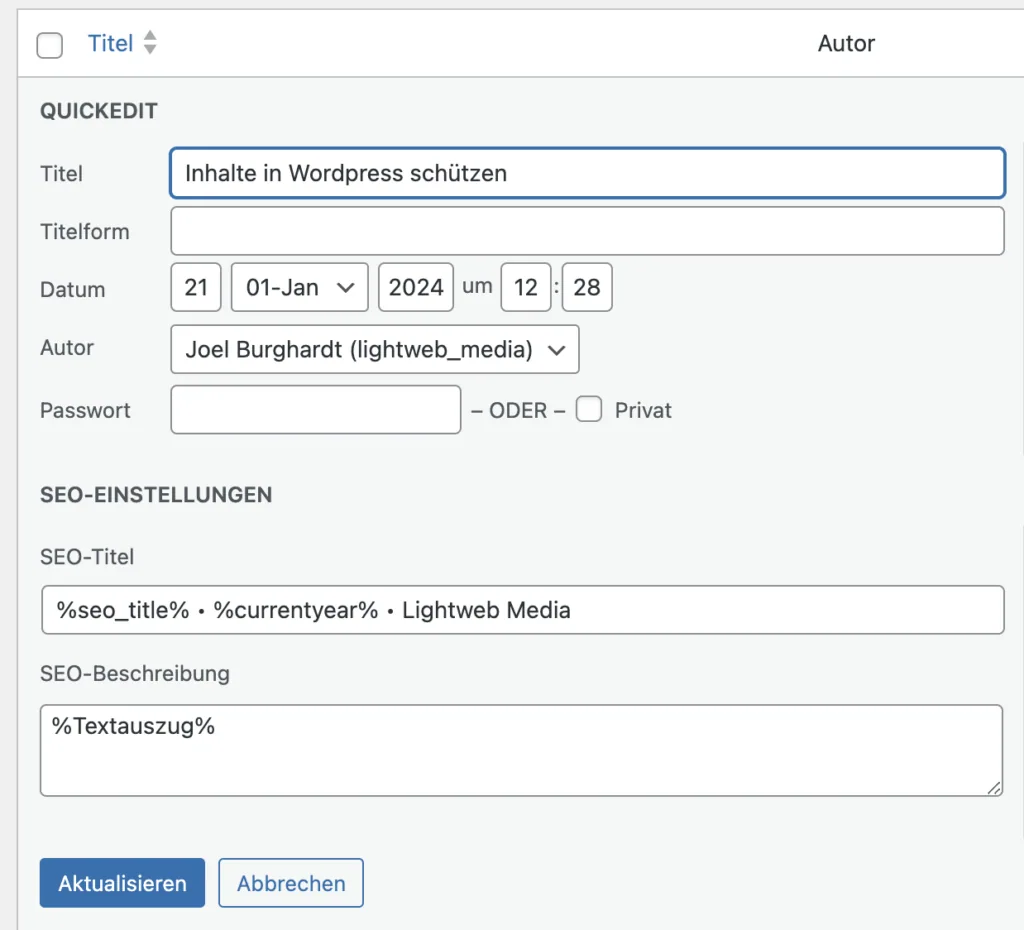Click the SEO-Beschreibung label

click(x=135, y=673)
